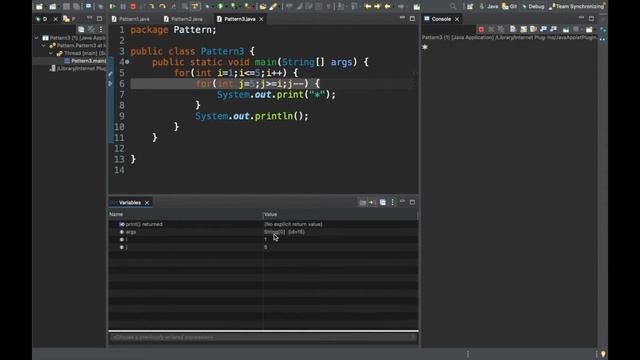Click Collapse All in Variables view
This screenshot has height=360, width=640.
382,202
